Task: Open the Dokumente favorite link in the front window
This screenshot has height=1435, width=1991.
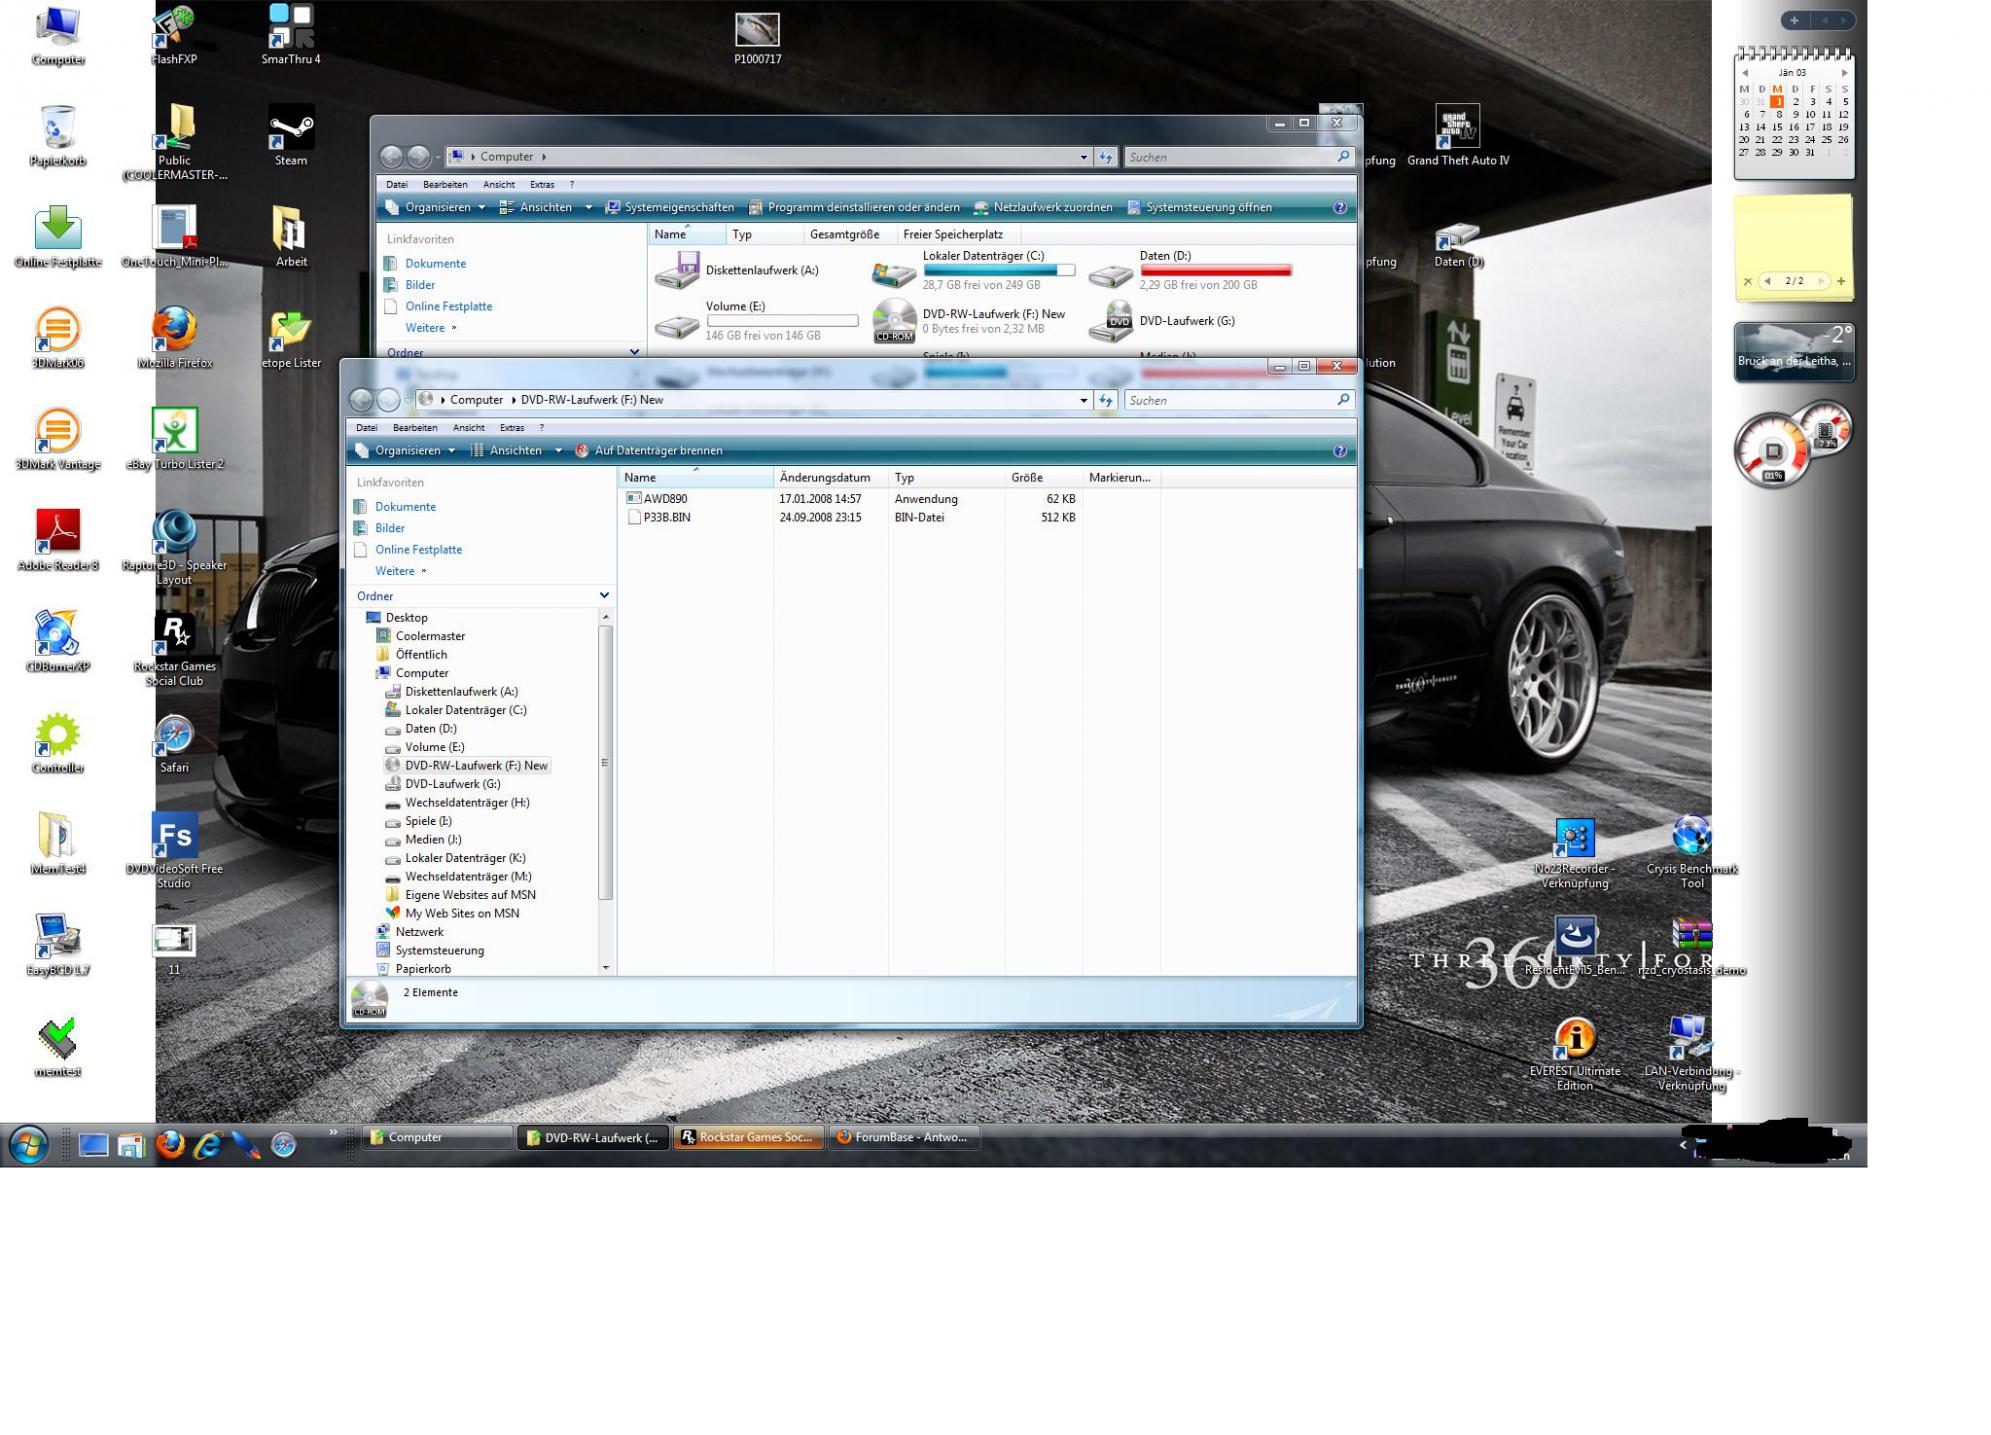Action: [405, 507]
